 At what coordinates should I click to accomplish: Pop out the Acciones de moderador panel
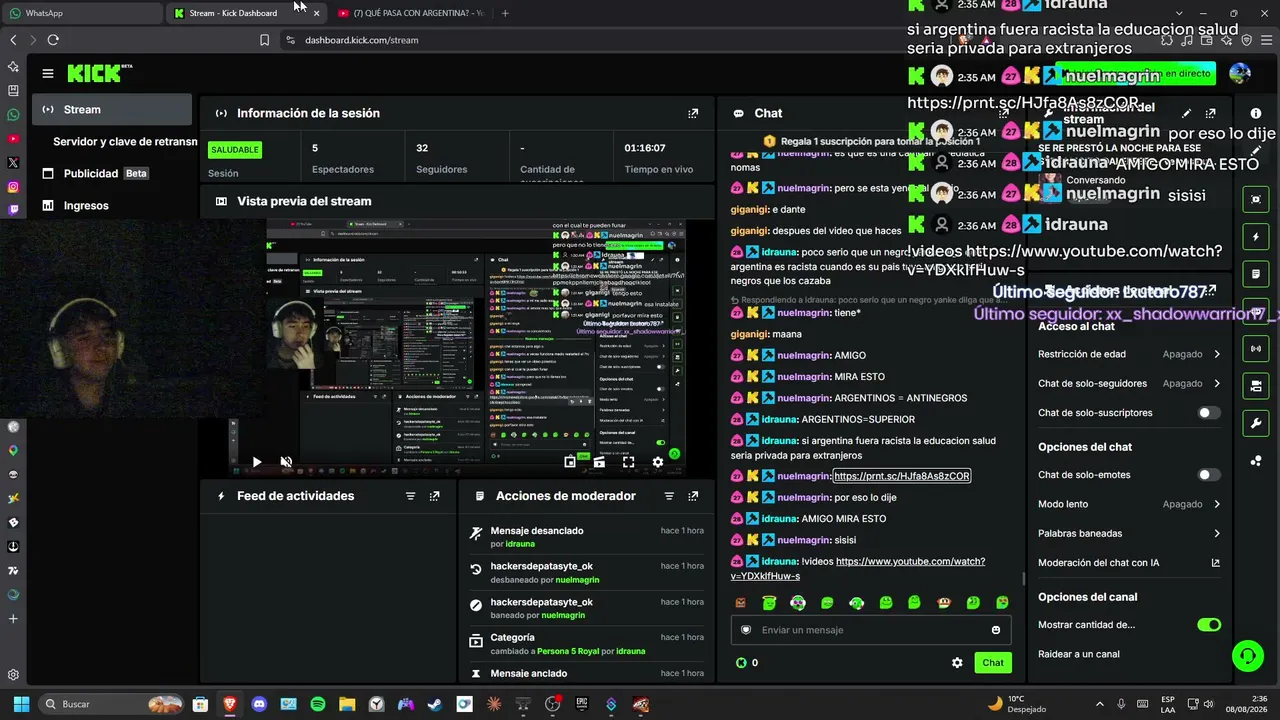click(693, 496)
